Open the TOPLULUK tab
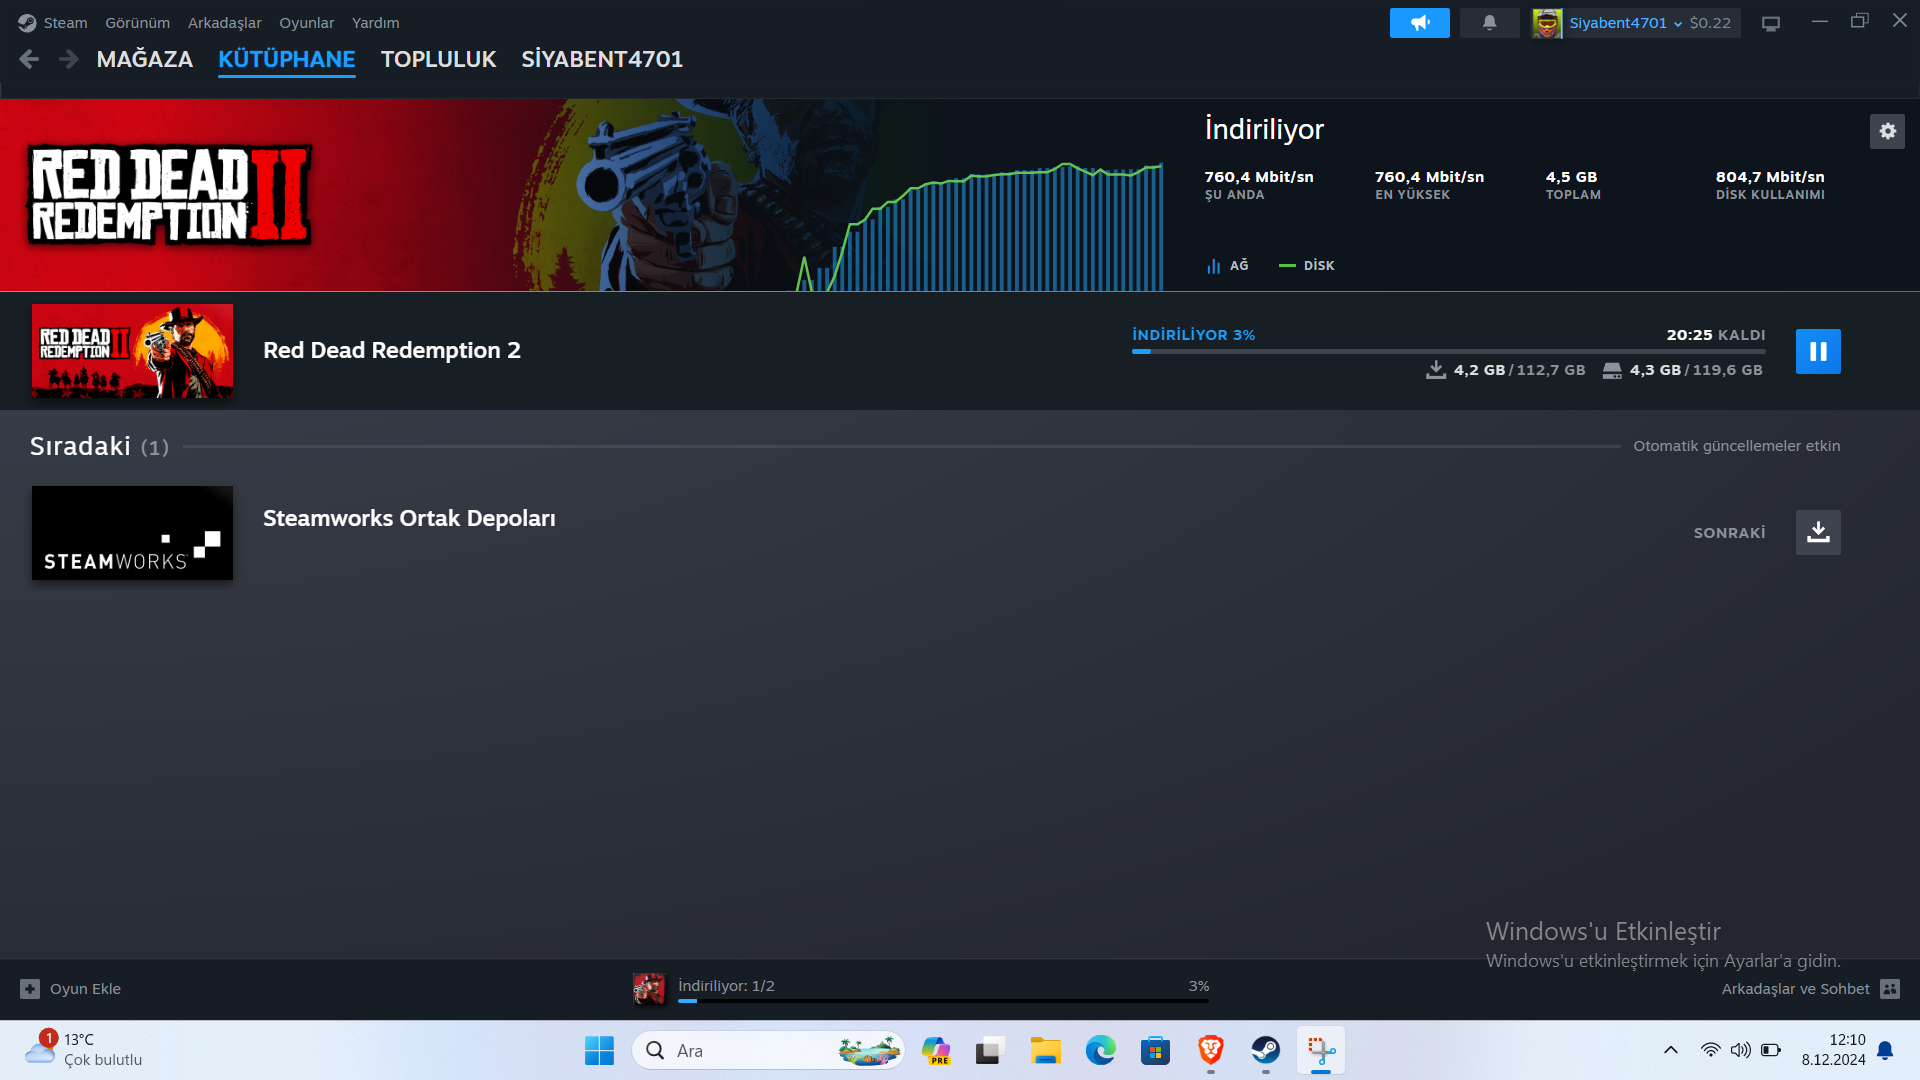 coord(438,59)
